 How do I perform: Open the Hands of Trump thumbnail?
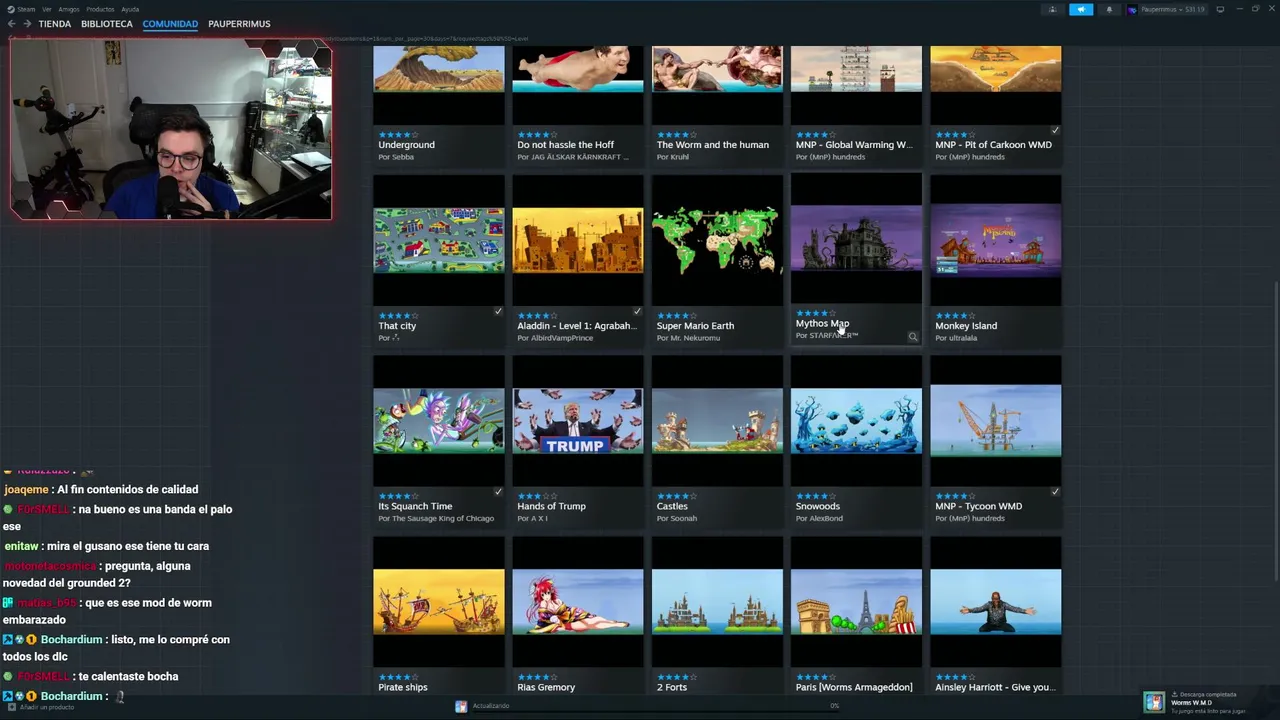point(578,421)
